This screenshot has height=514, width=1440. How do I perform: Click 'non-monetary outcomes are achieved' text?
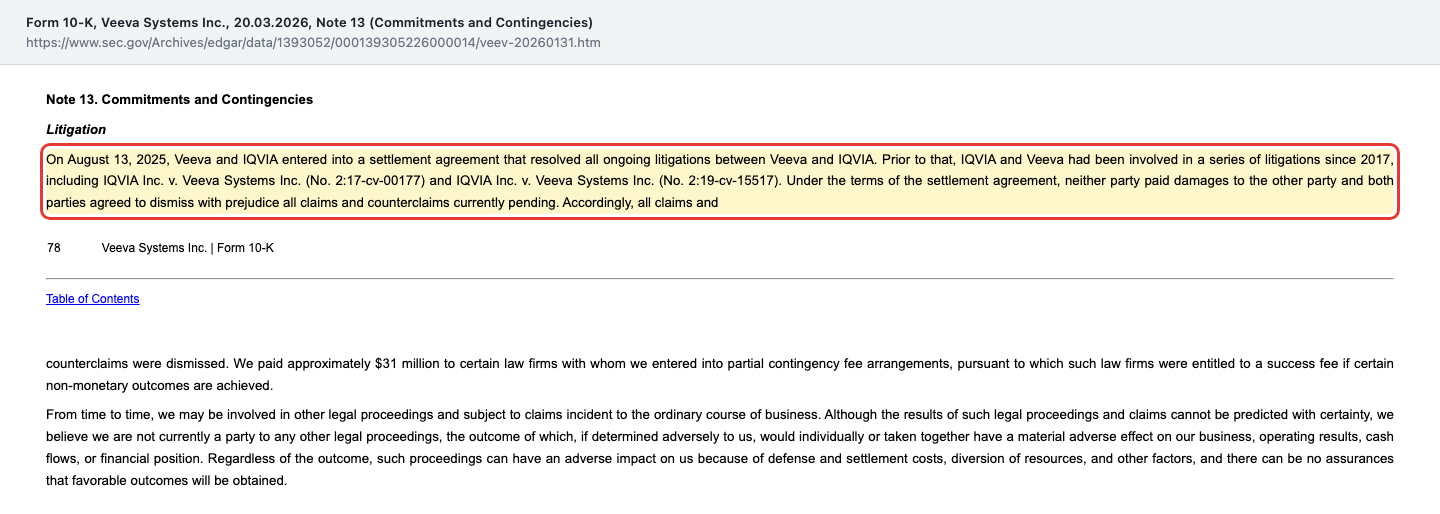(159, 386)
